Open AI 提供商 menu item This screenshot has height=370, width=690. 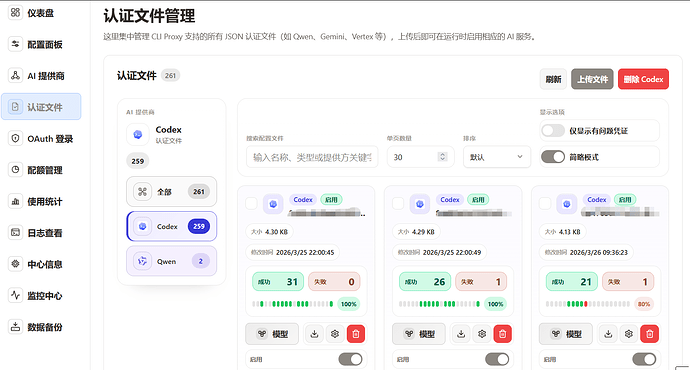41,76
